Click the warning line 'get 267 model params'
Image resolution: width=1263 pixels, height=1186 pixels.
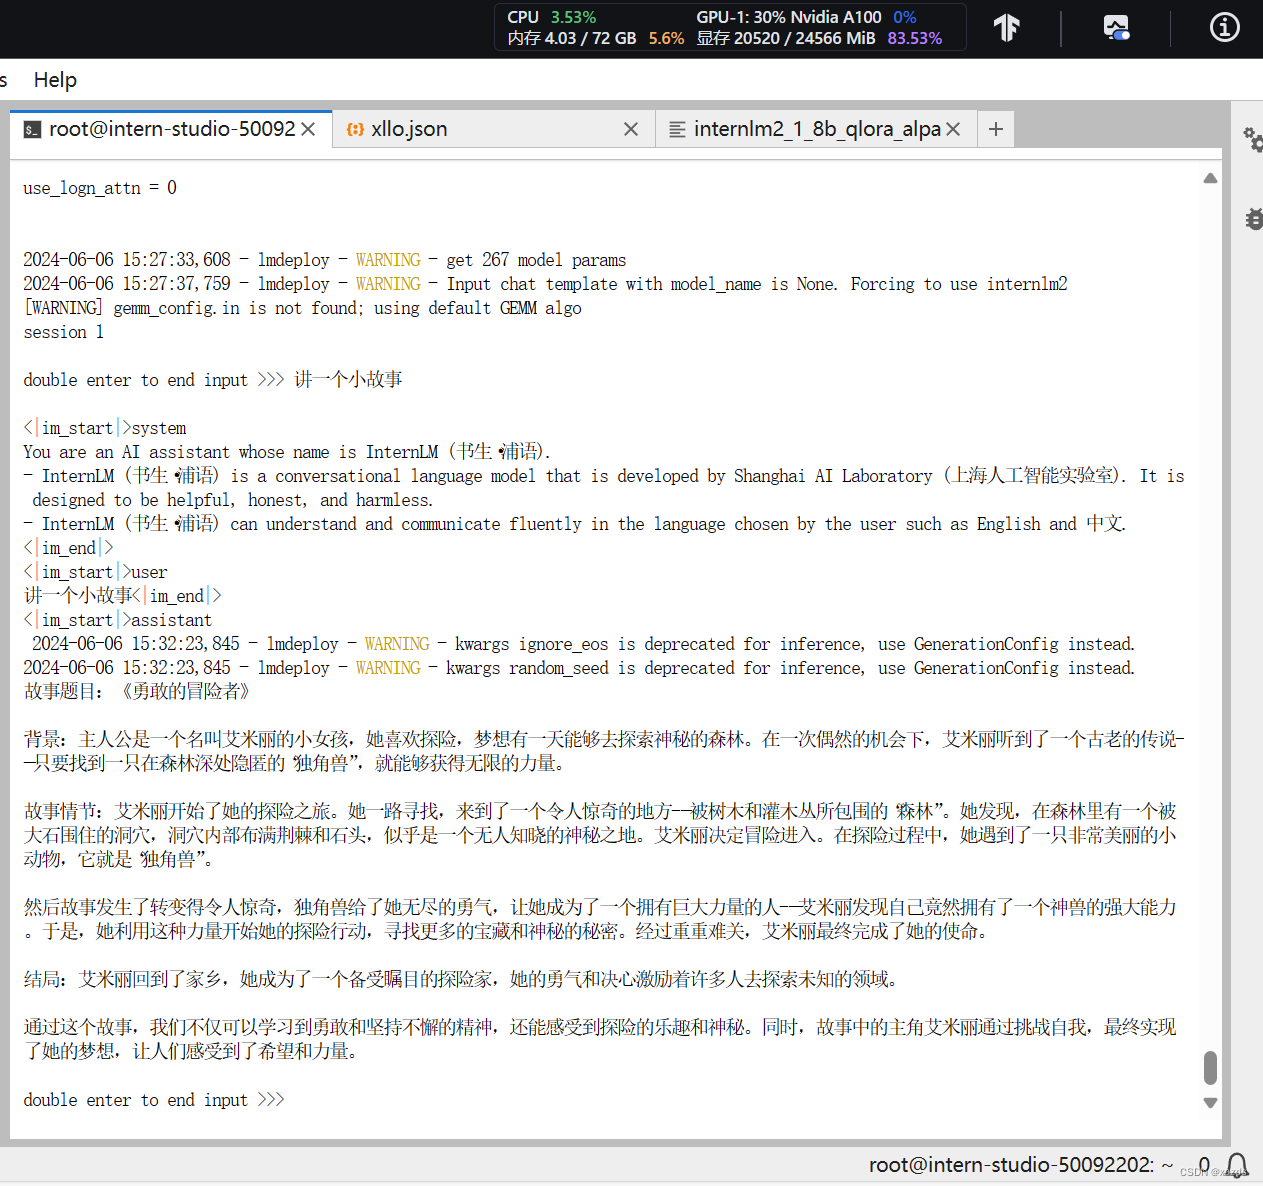click(325, 260)
